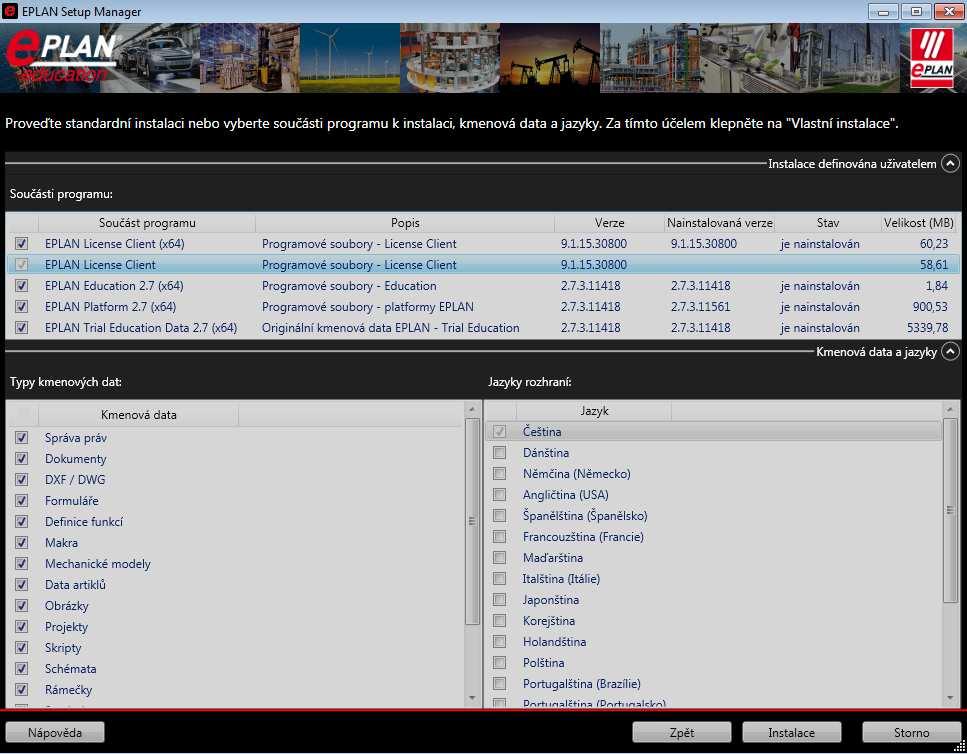This screenshot has height=754, width=967.
Task: Enable Polština language
Action: tap(500, 662)
